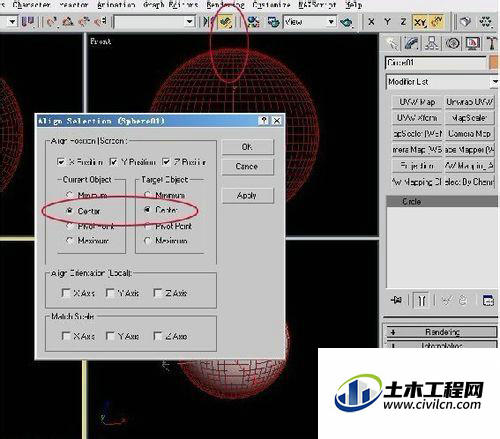Viewport: 500px width, 439px height.
Task: Open the Modify command panel tab
Action: point(411,43)
